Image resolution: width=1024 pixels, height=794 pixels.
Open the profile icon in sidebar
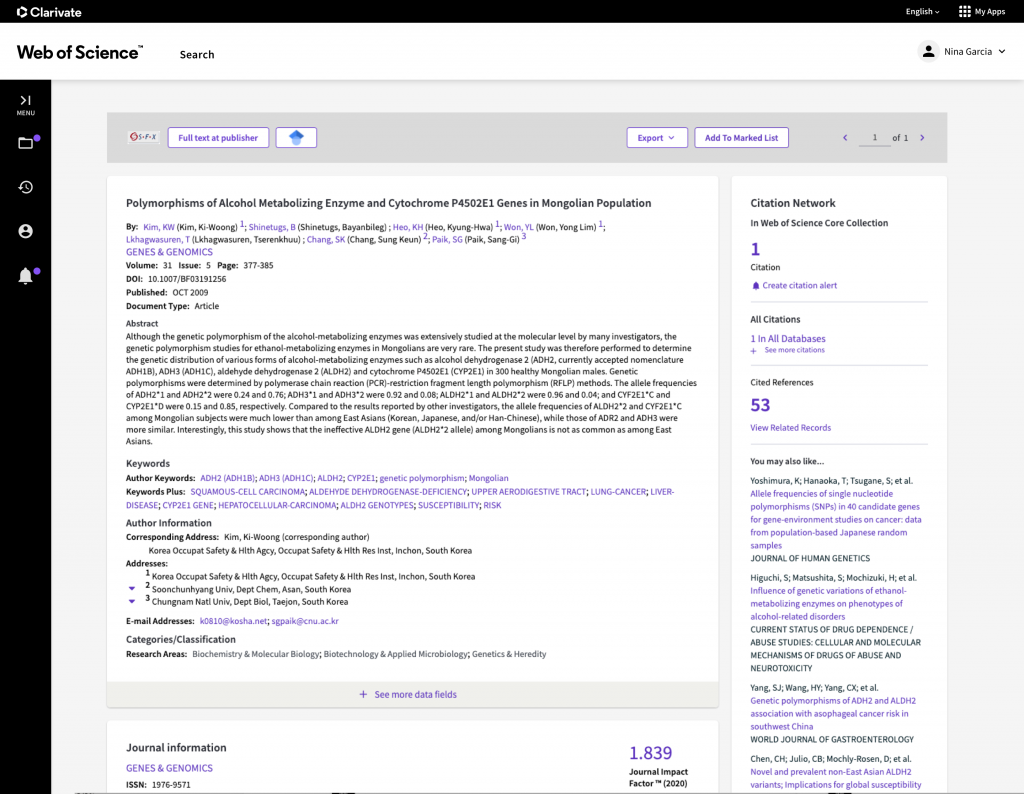pos(25,231)
